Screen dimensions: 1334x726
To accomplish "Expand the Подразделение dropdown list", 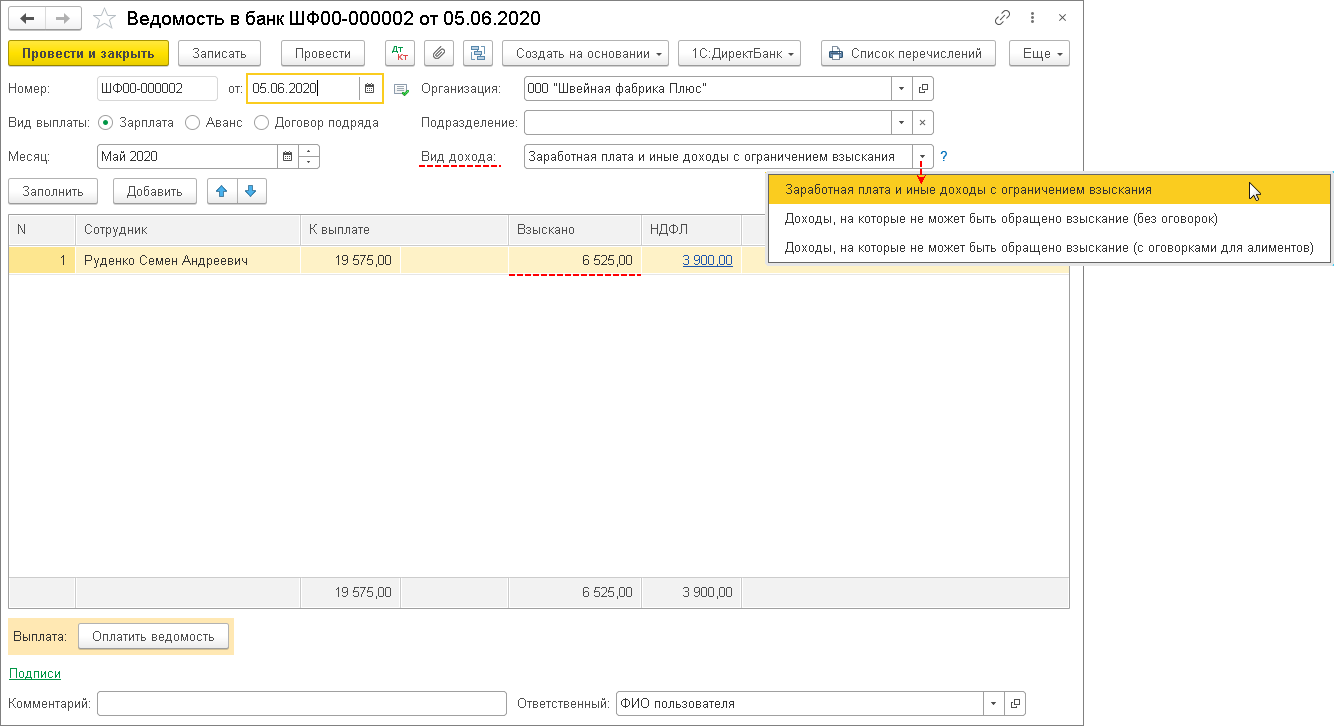I will tap(902, 123).
